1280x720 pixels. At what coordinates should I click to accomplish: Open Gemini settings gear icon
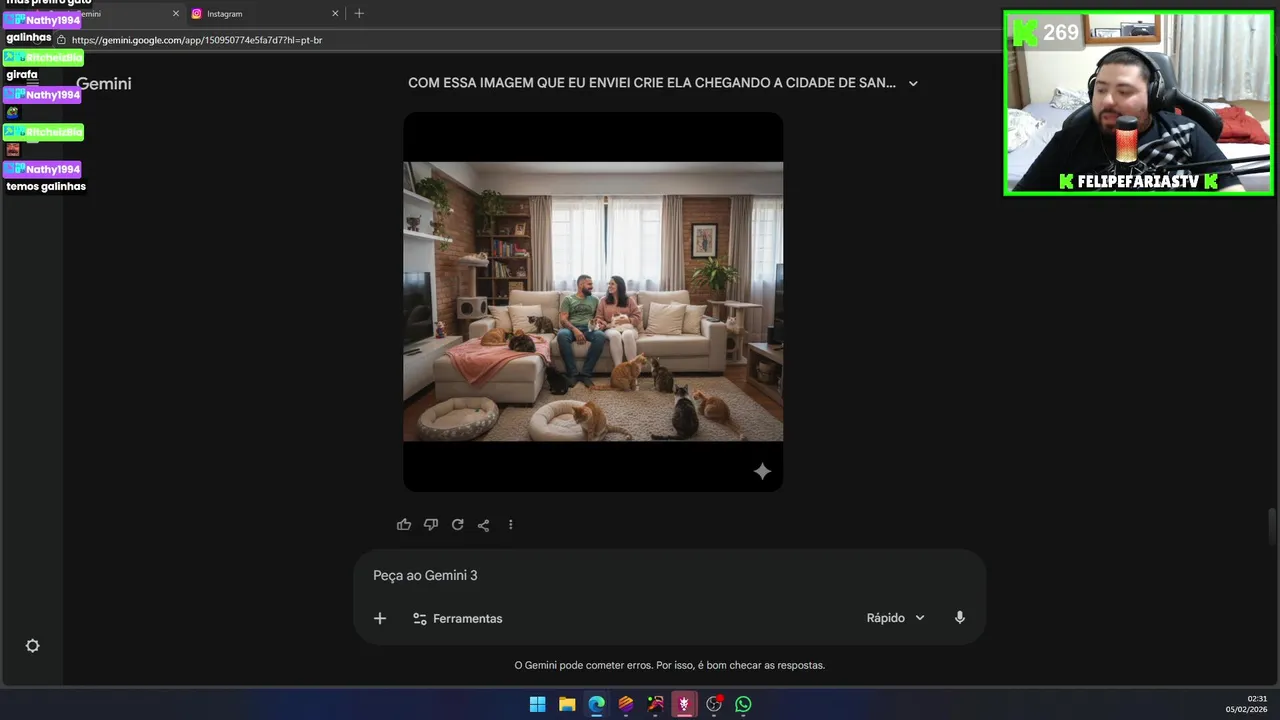[x=32, y=646]
